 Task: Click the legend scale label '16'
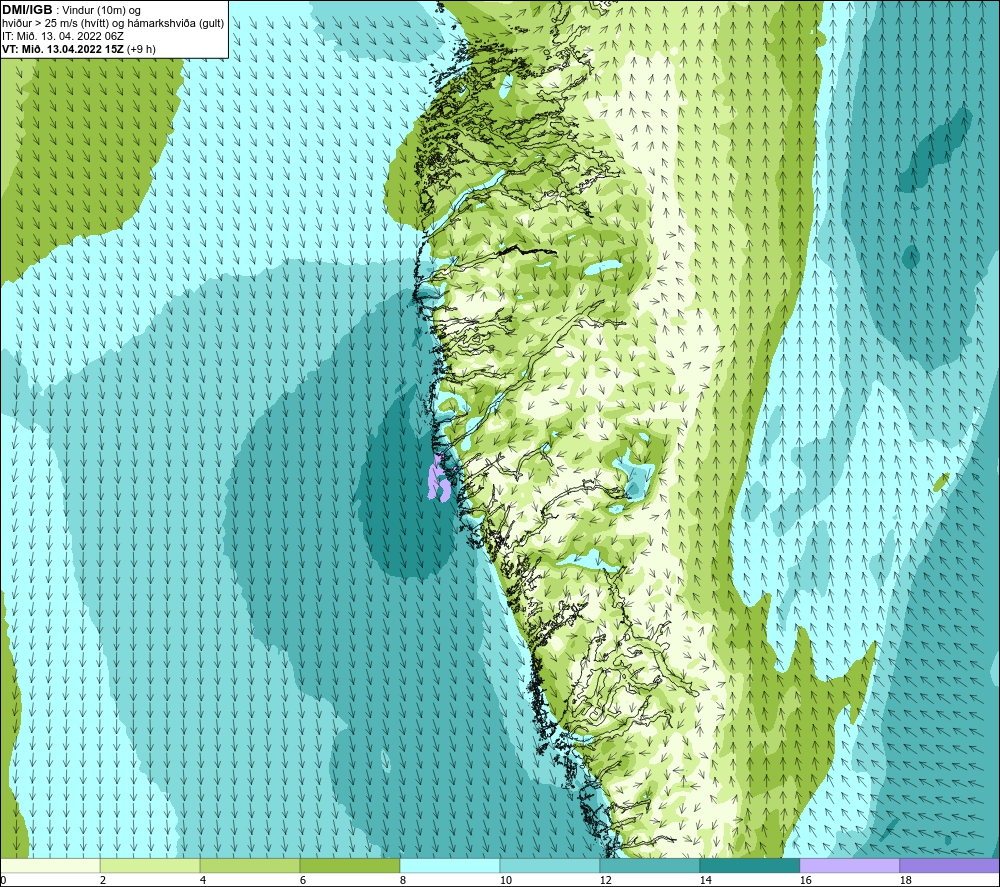coord(805,880)
